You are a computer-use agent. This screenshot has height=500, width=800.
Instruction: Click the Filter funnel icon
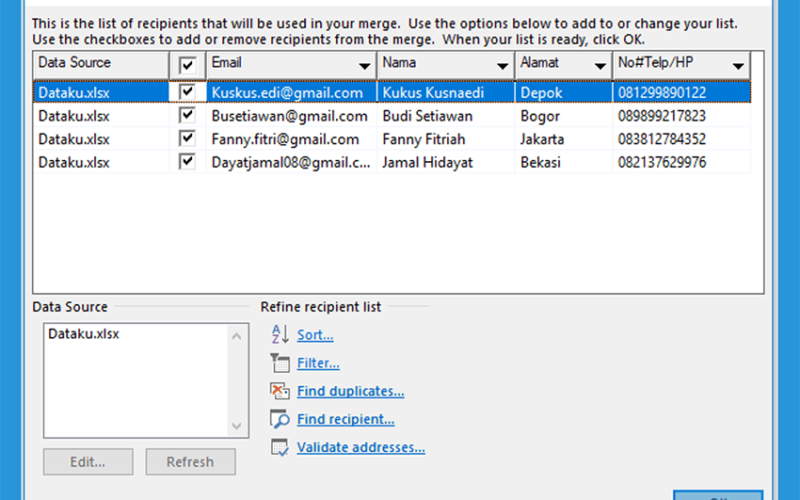pyautogui.click(x=280, y=363)
